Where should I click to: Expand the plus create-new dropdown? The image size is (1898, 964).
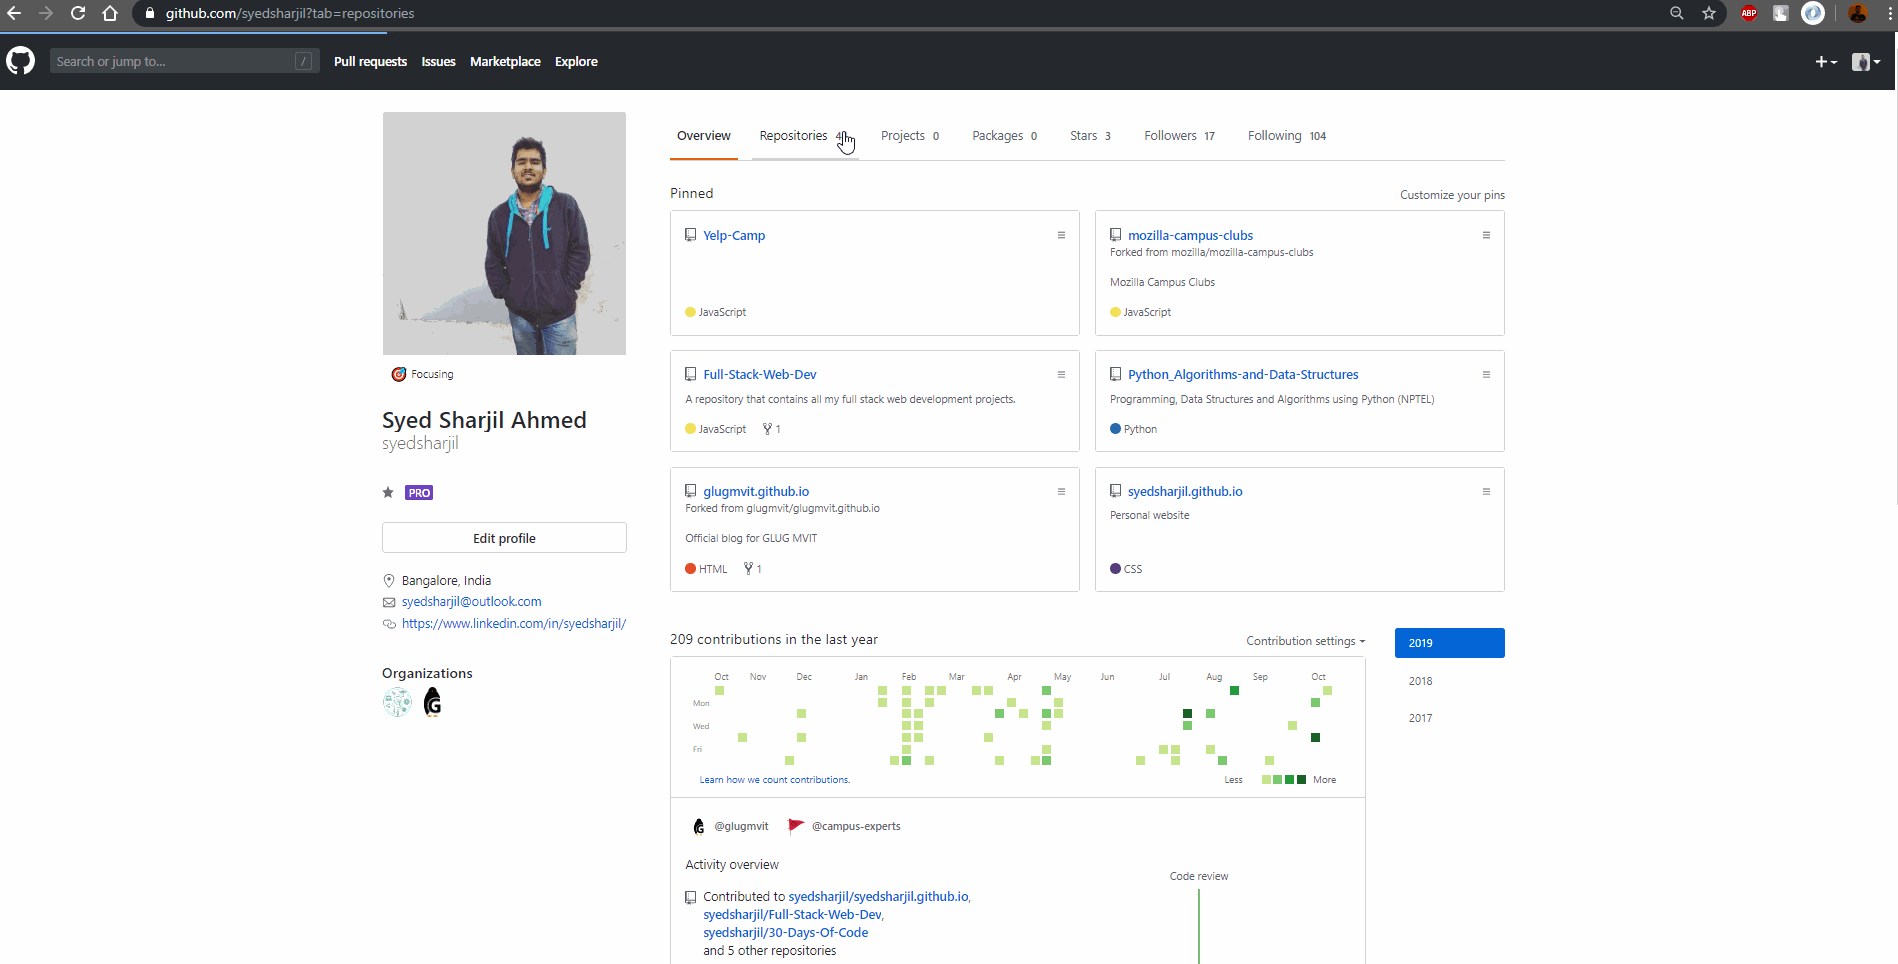point(1825,62)
